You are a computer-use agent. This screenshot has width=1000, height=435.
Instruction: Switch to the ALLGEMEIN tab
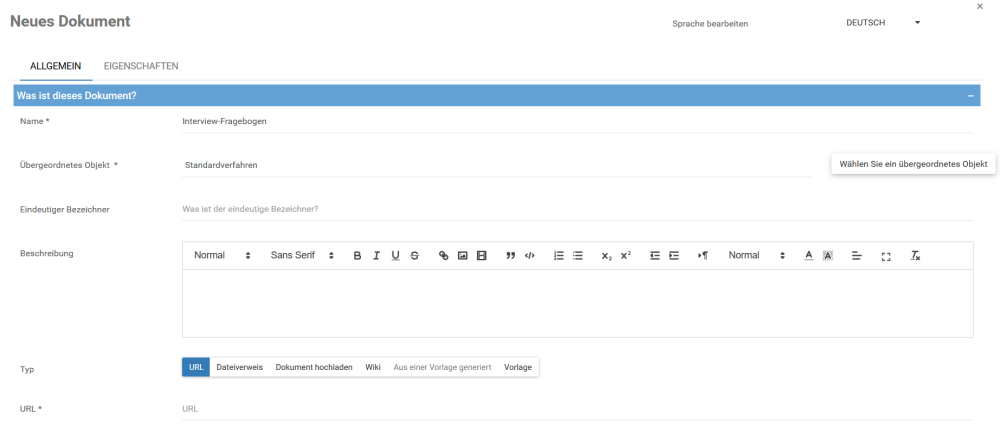click(x=55, y=66)
